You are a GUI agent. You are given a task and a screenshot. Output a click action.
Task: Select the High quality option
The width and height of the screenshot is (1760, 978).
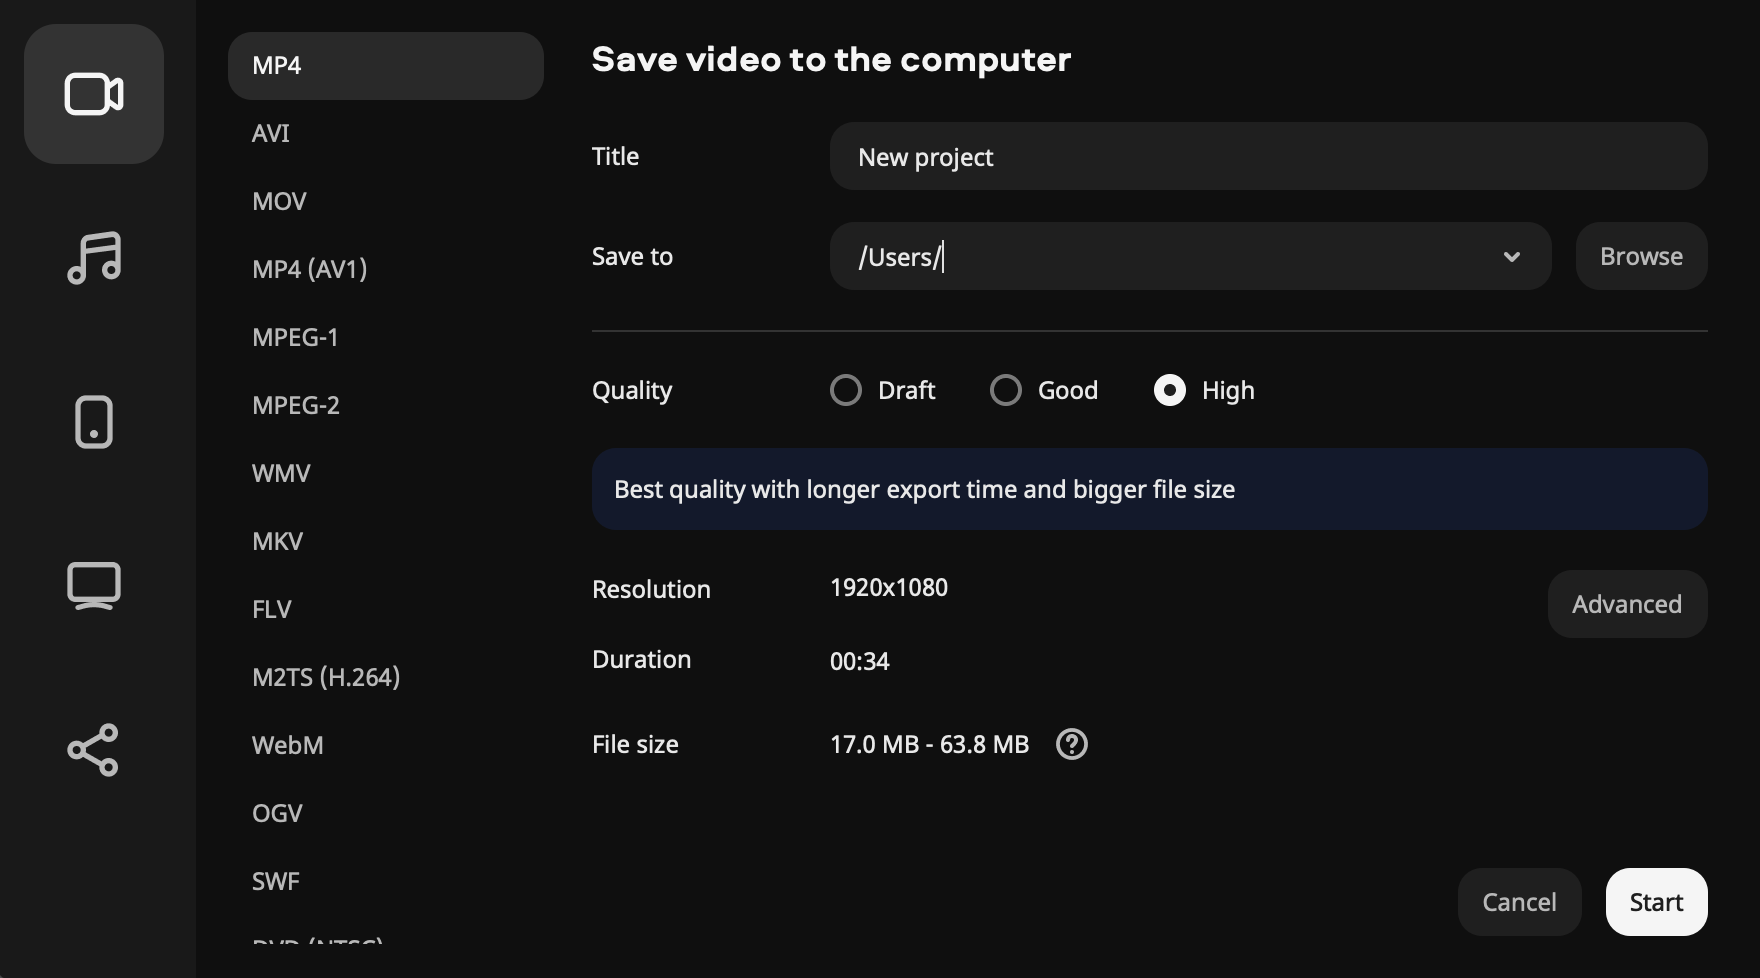[1204, 390]
